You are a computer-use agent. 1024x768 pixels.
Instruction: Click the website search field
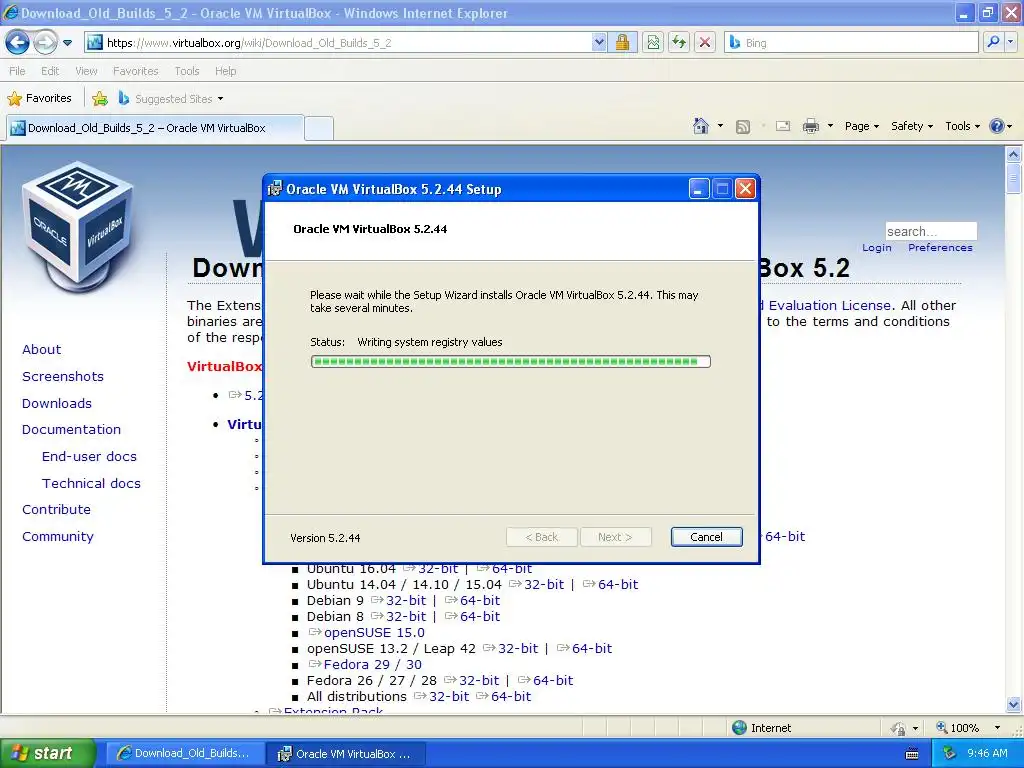pos(931,231)
